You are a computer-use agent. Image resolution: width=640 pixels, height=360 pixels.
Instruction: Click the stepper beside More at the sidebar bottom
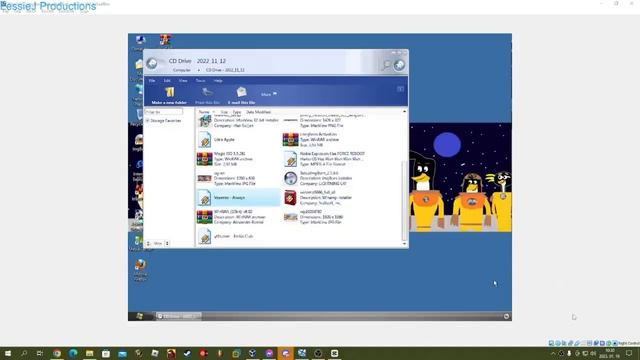coord(167,243)
